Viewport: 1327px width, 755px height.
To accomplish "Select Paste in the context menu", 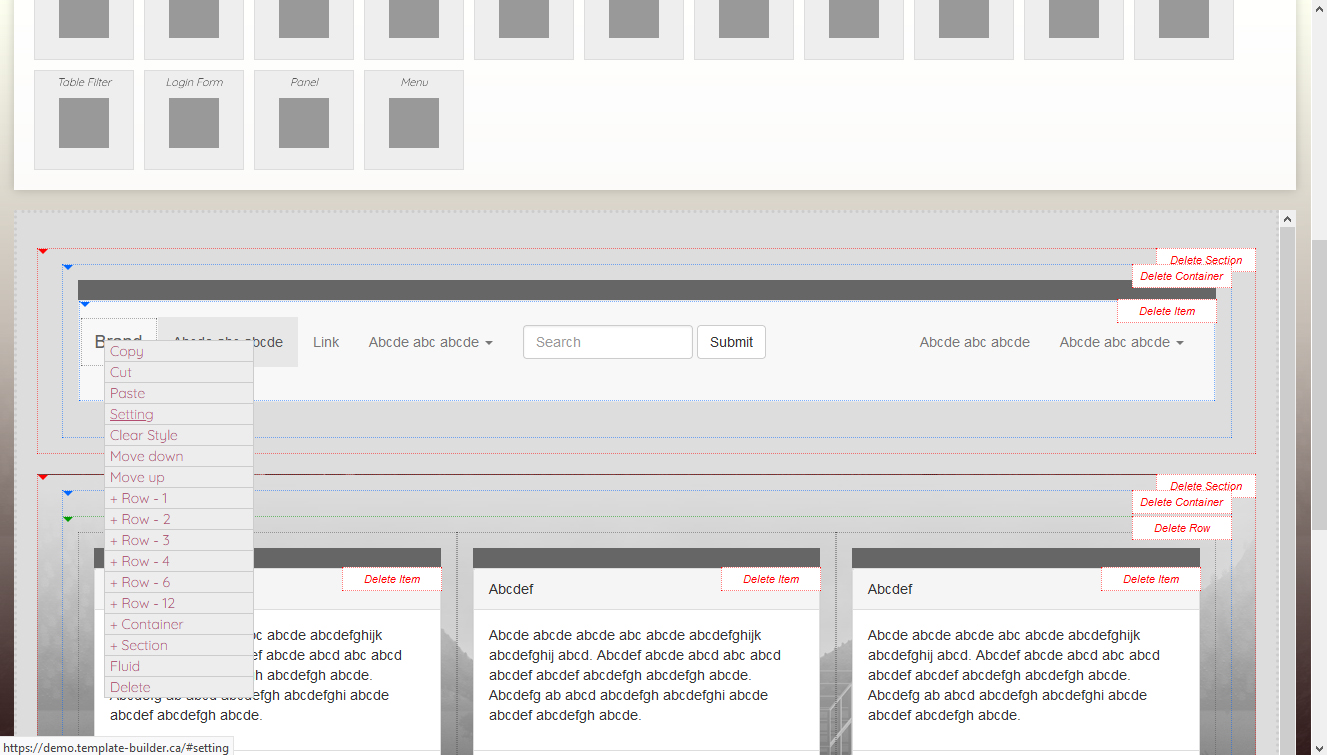I will (x=128, y=393).
